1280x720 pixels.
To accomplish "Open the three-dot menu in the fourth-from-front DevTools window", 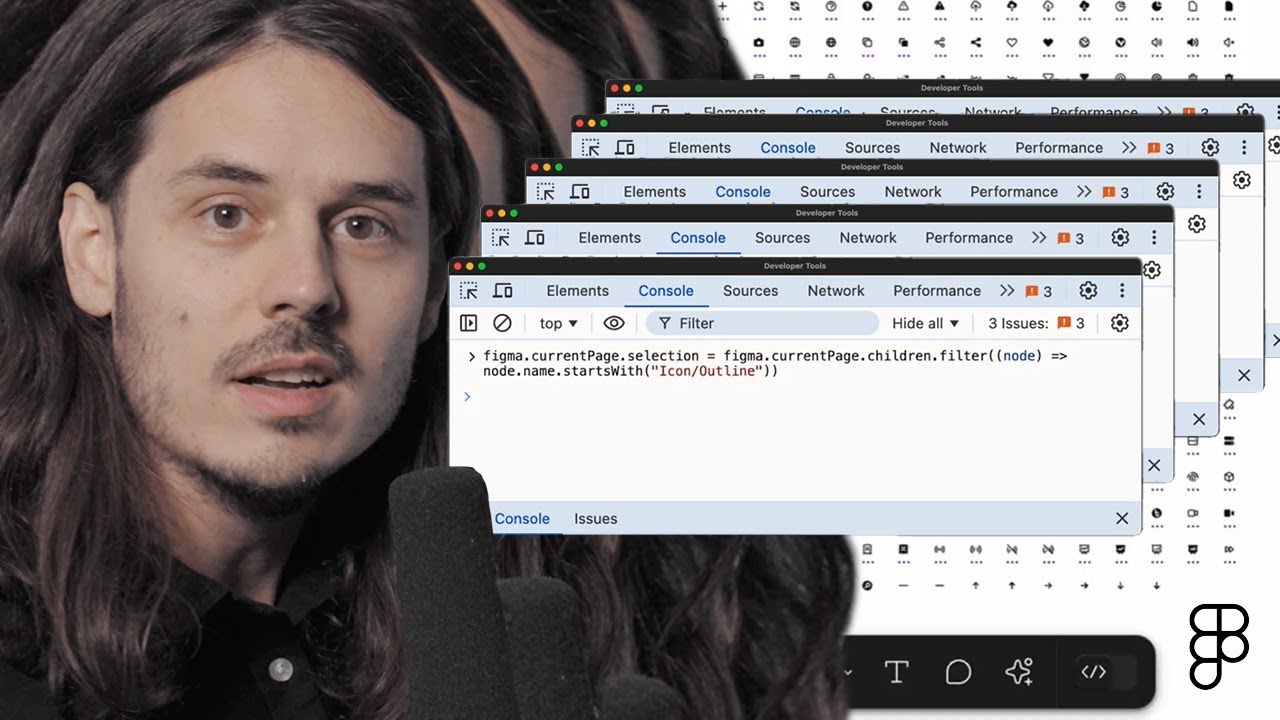I will (1244, 148).
